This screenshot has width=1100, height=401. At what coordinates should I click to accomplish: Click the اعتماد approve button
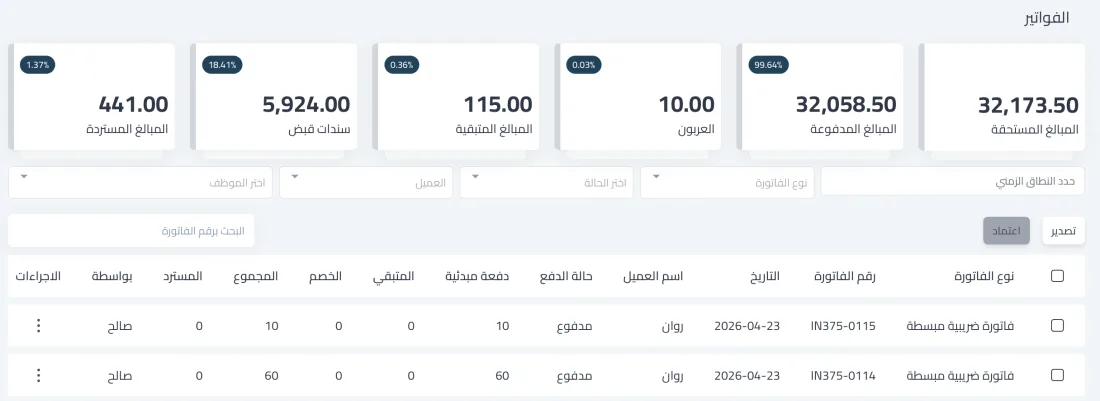click(1007, 231)
